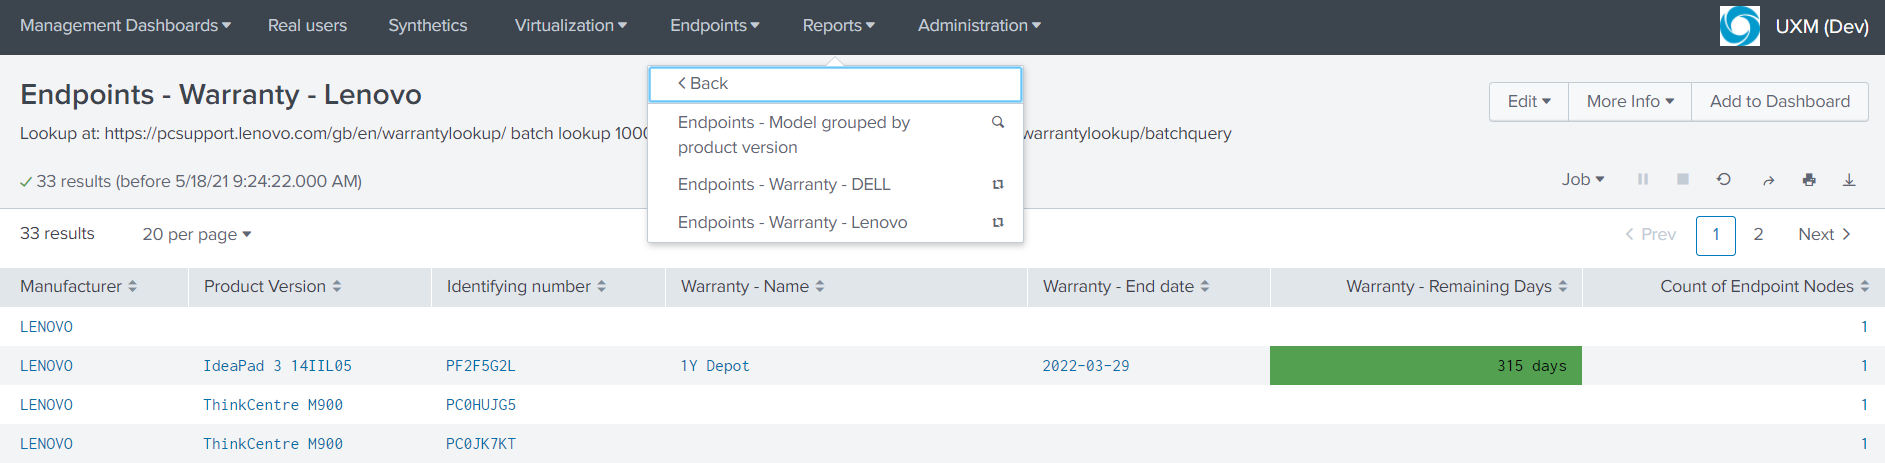The width and height of the screenshot is (1885, 463).
Task: Sort by Warranty - Remaining Days column
Action: pyautogui.click(x=1456, y=286)
